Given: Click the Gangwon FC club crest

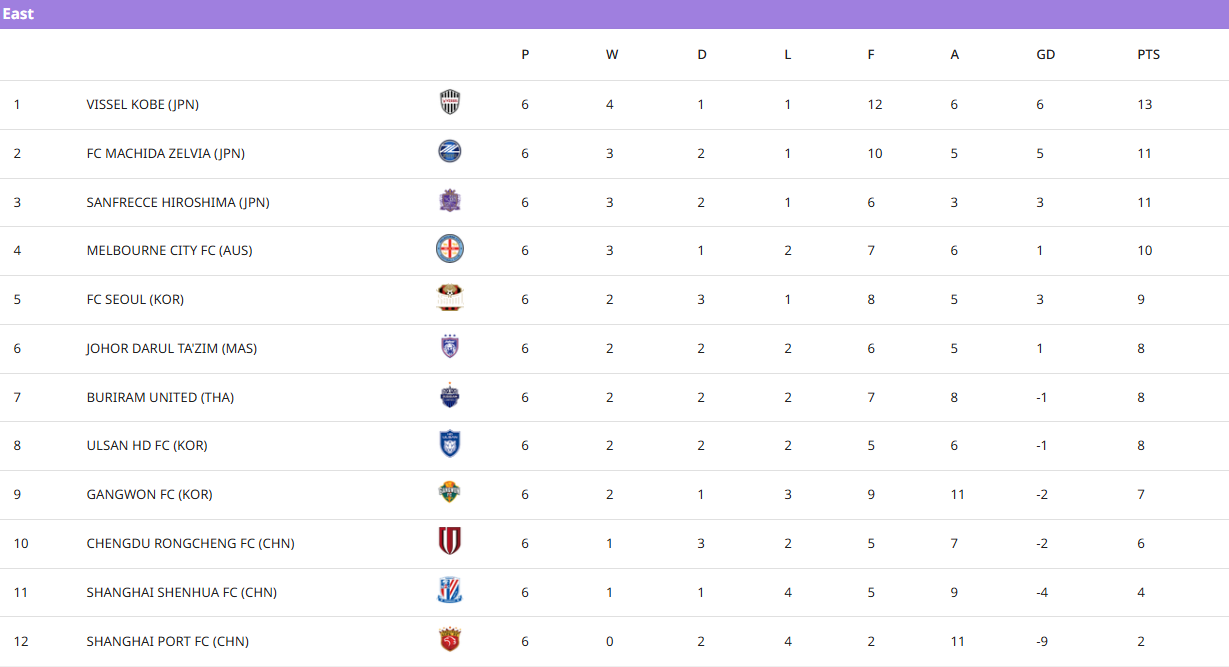Looking at the screenshot, I should (450, 493).
